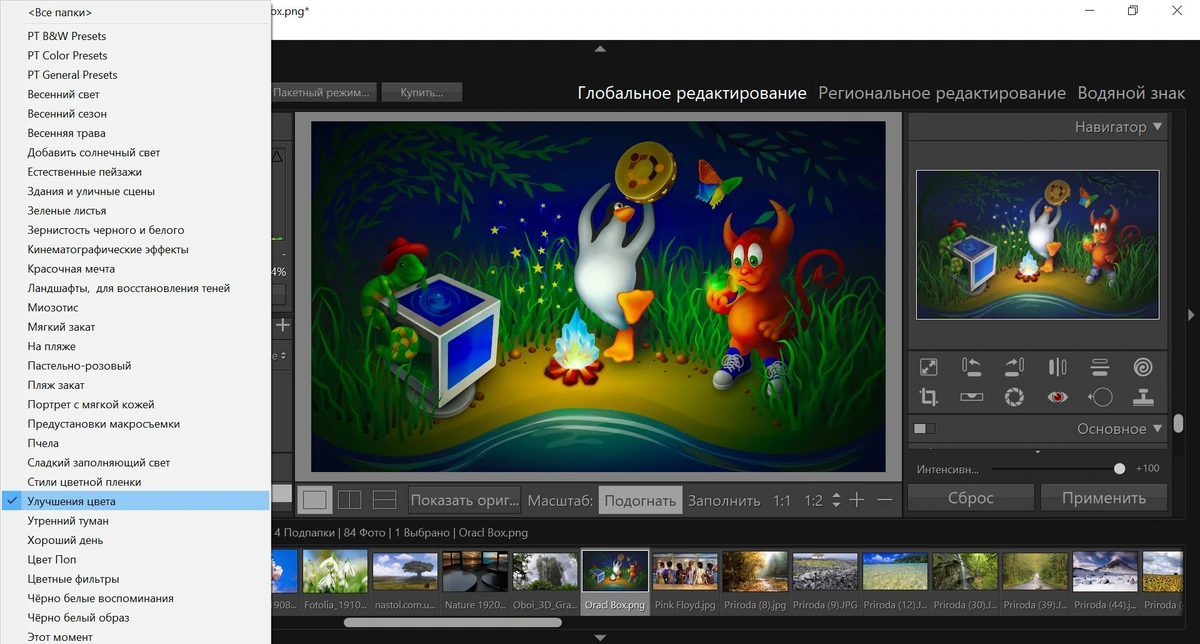This screenshot has width=1200, height=644.
Task: Set zoom scale to 1:1
Action: pyautogui.click(x=782, y=500)
